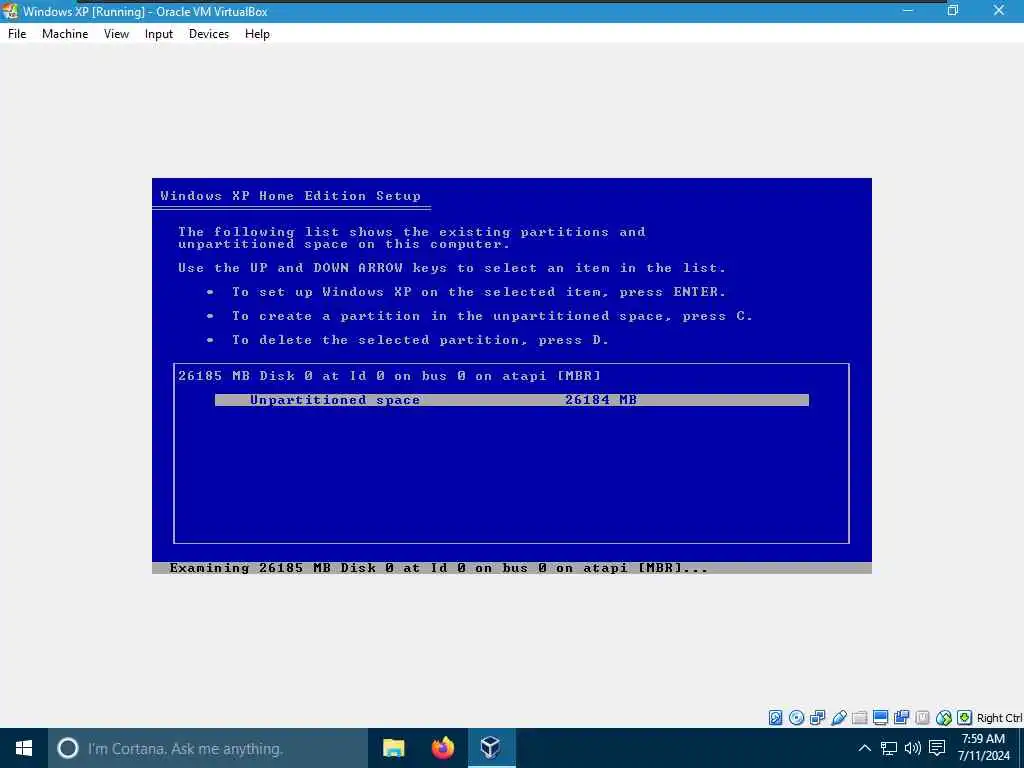Click the 'press C' create partition instruction
This screenshot has height=768, width=1024.
click(x=492, y=316)
